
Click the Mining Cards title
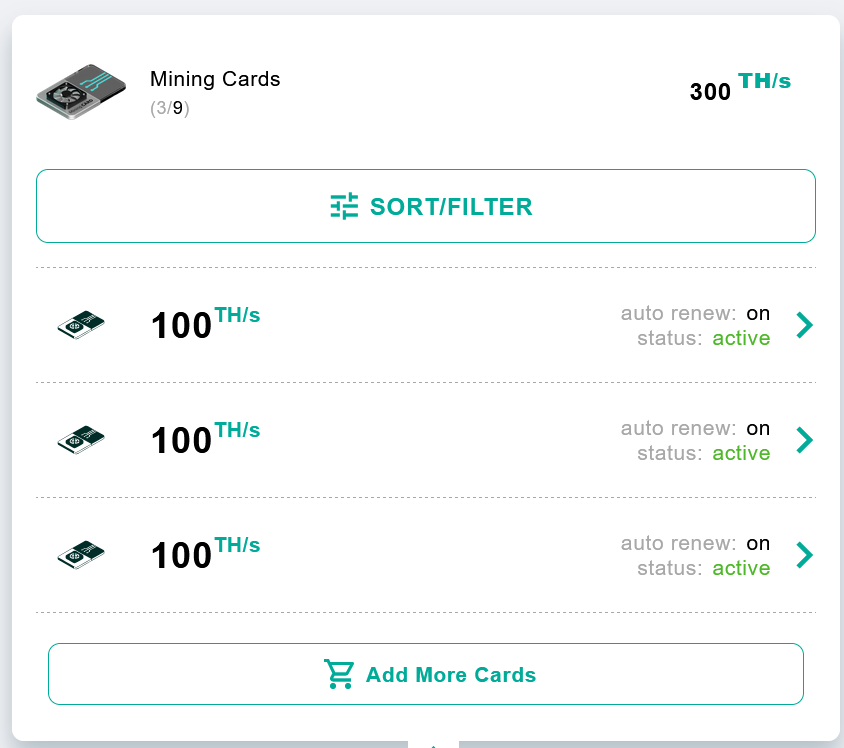215,79
